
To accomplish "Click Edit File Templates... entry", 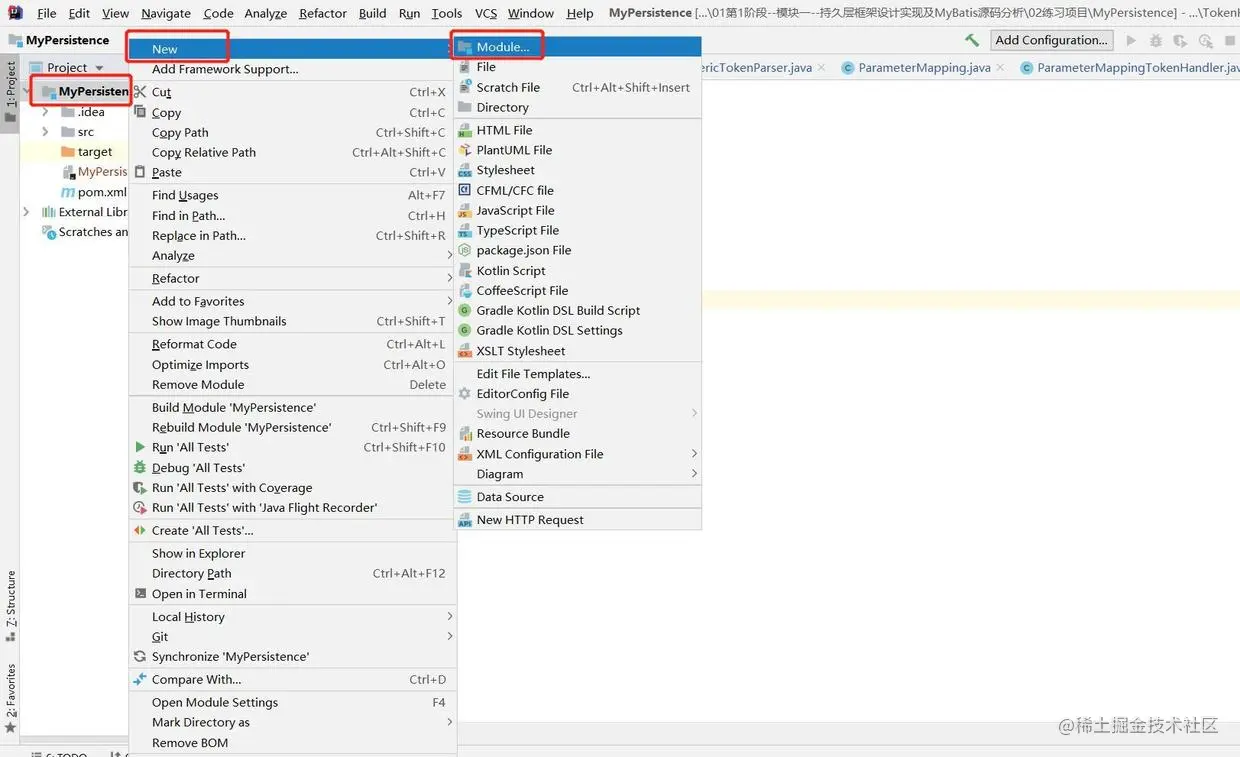I will pos(577,373).
